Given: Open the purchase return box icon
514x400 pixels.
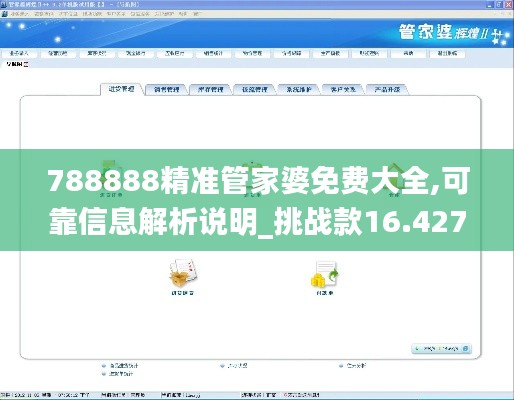Looking at the screenshot, I should pos(183,273).
